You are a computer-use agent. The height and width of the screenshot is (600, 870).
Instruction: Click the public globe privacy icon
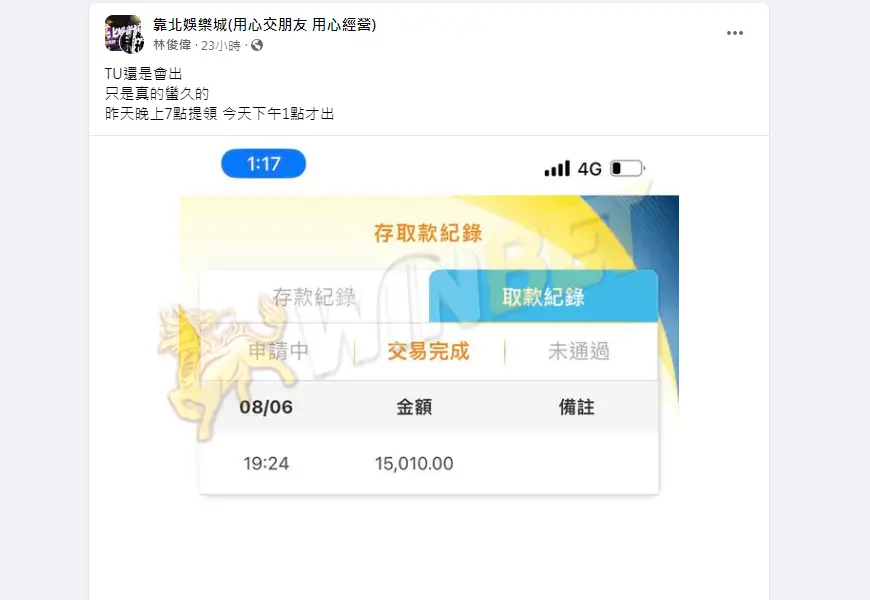point(257,46)
